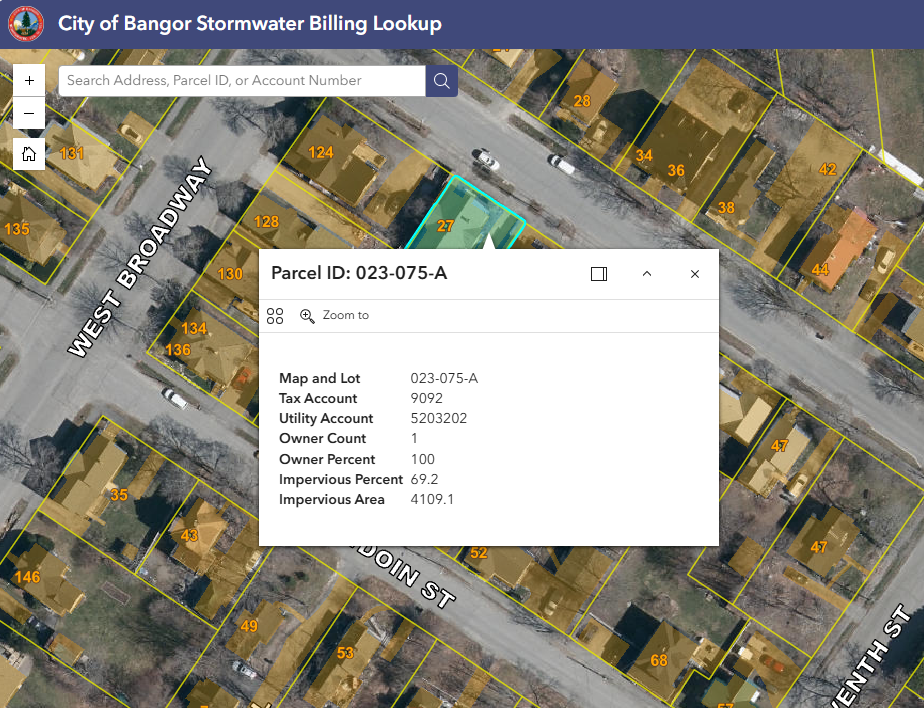Click the zoom out minus button

29,113
